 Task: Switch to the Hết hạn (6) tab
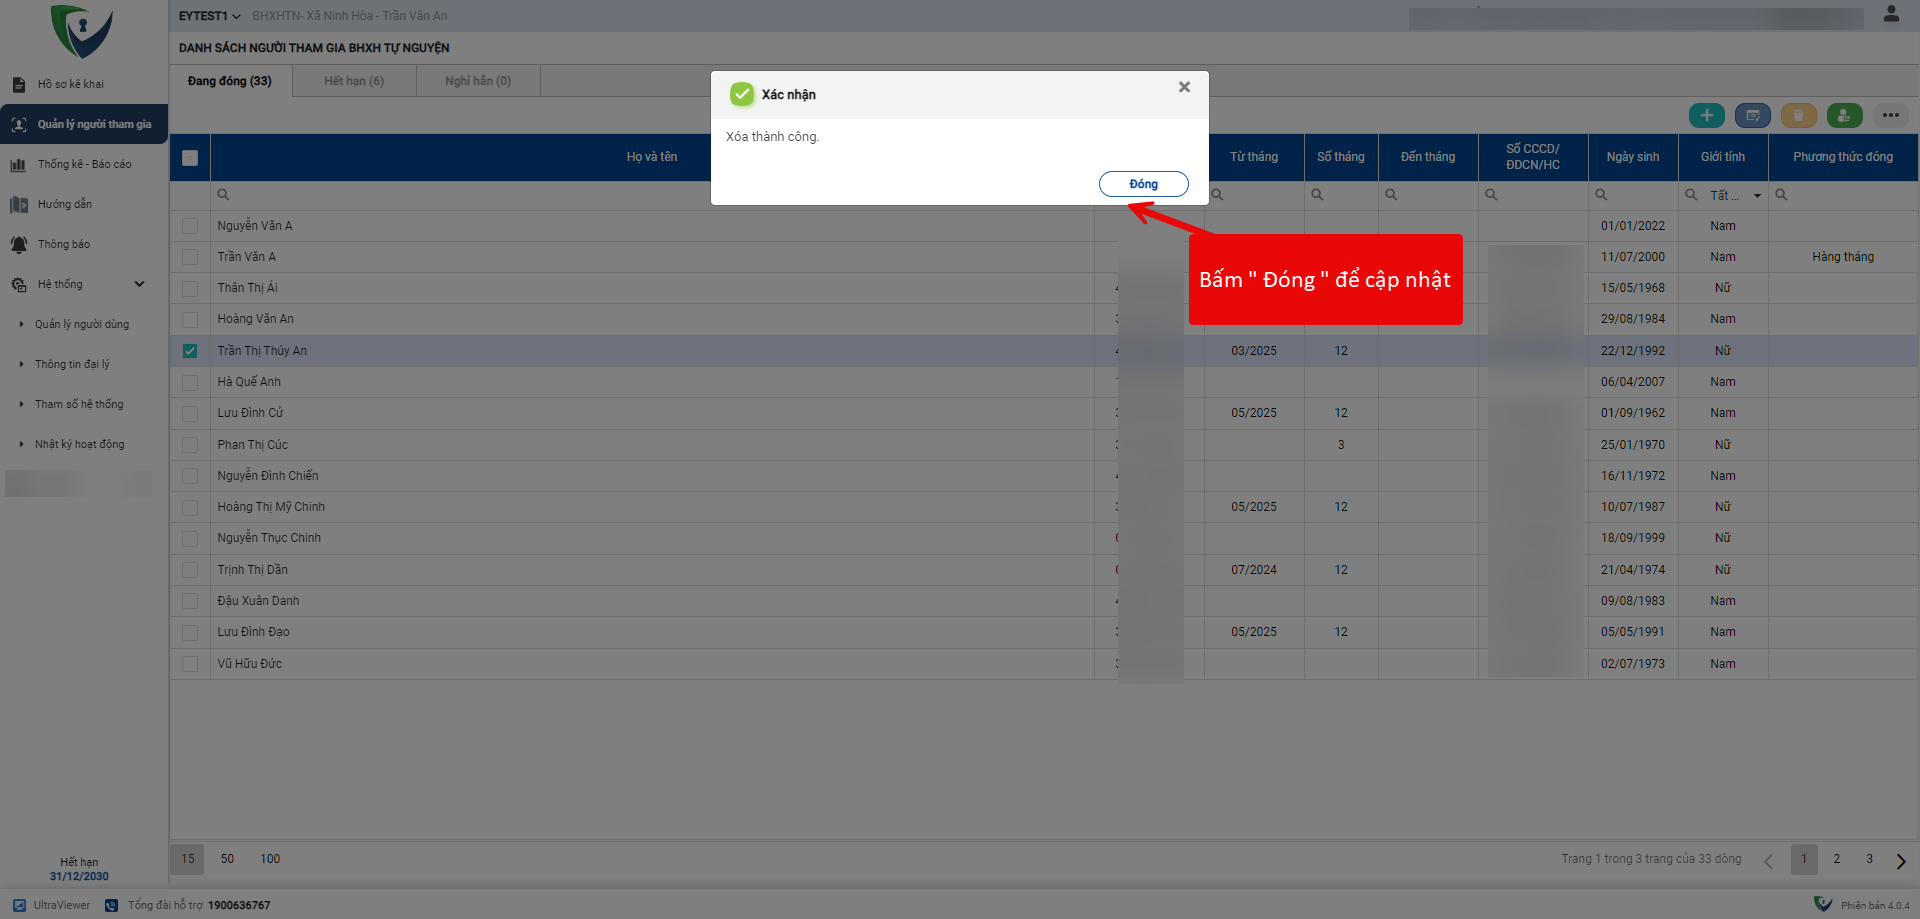click(354, 81)
